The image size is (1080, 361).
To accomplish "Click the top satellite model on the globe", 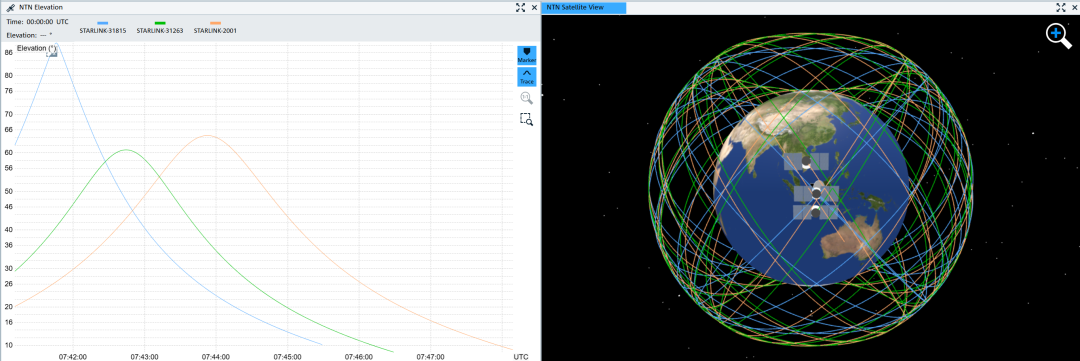I will [x=806, y=162].
